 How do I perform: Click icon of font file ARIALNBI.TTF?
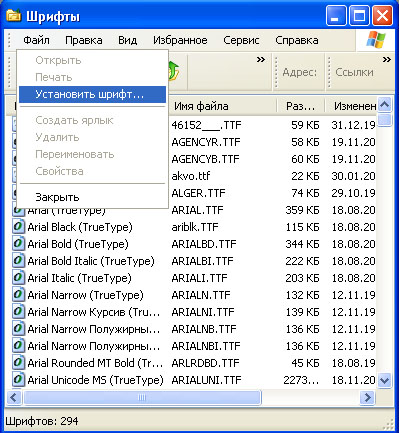click(18, 346)
